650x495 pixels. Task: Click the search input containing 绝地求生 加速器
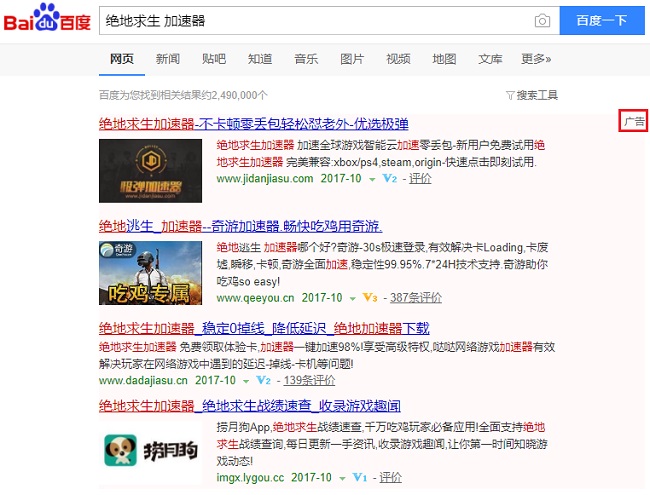click(310, 21)
